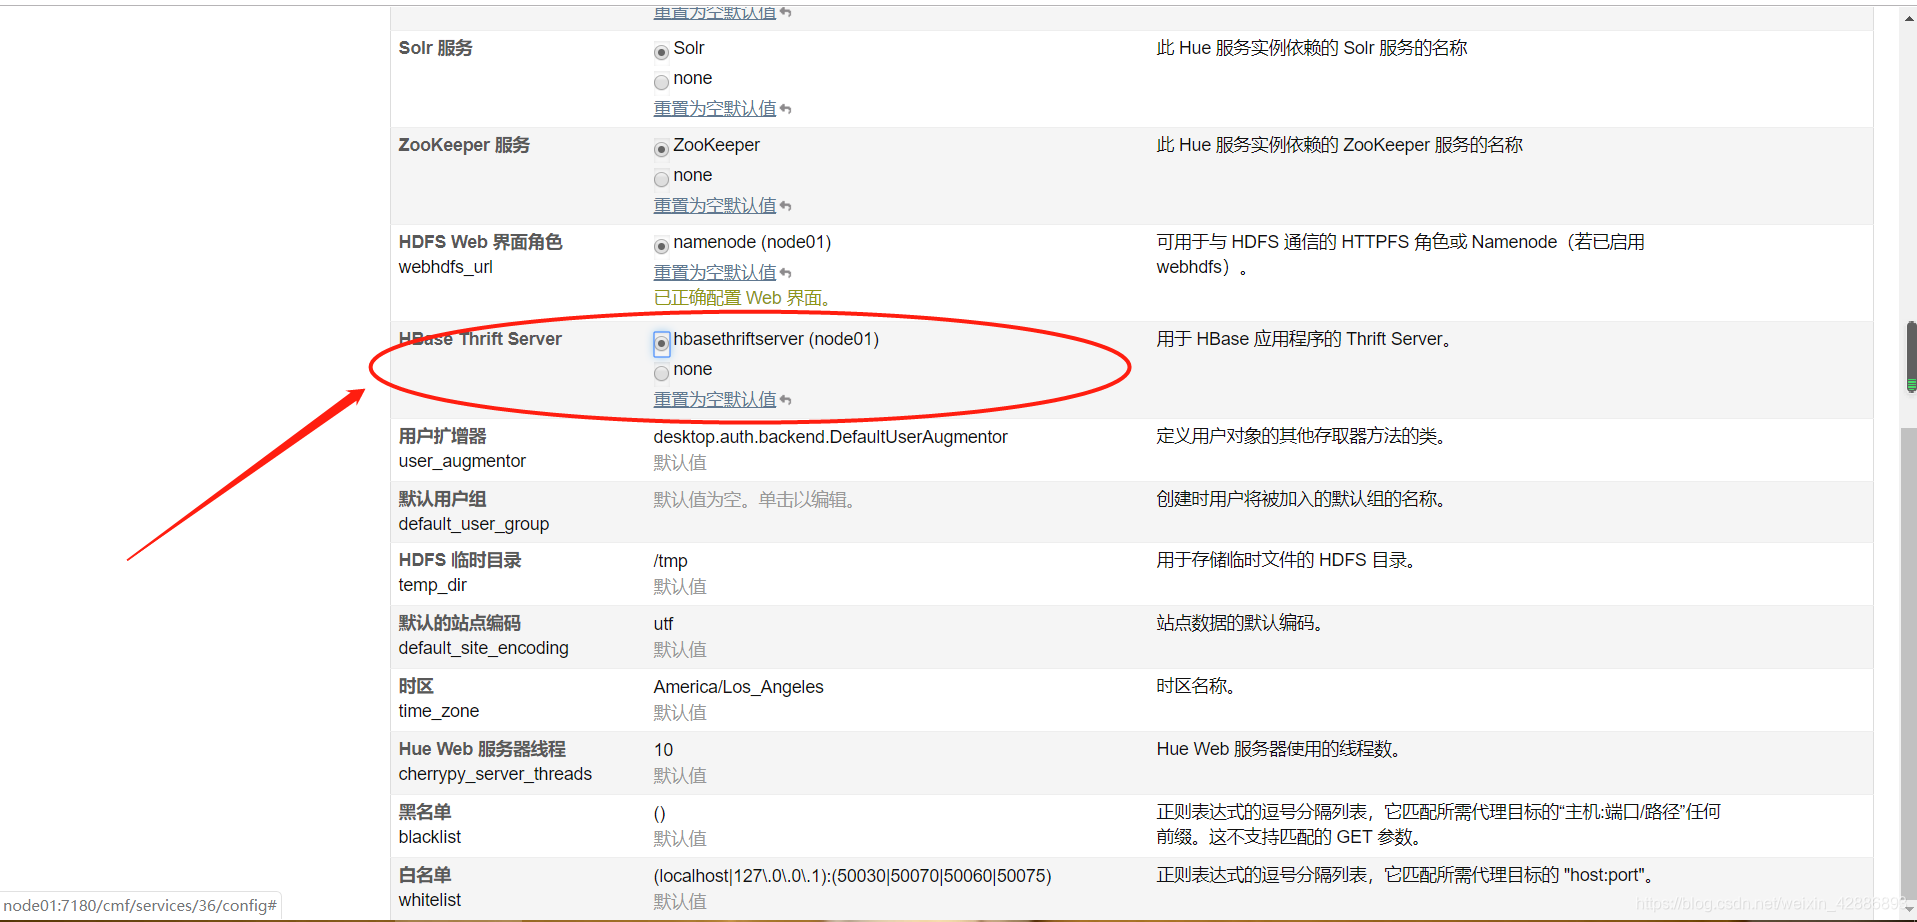Screen dimensions: 1917x922
Task: Edit empty default_user_group value field
Action: [x=754, y=499]
